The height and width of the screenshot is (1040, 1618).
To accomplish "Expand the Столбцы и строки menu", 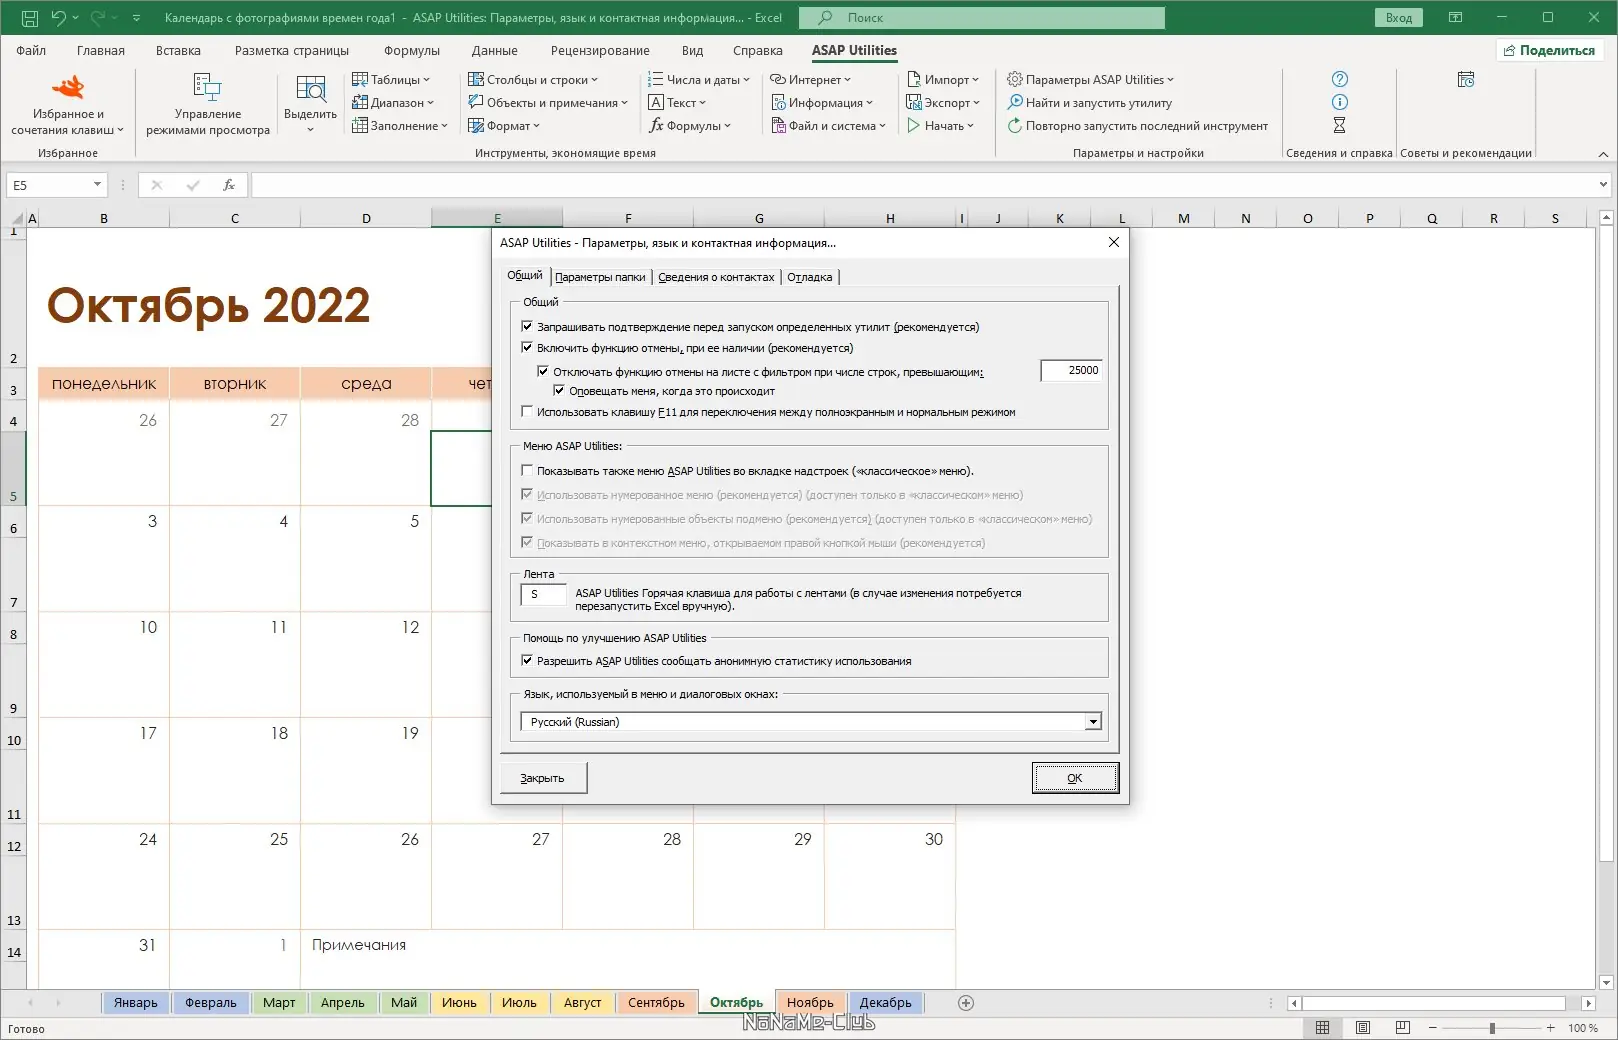I will tap(533, 79).
